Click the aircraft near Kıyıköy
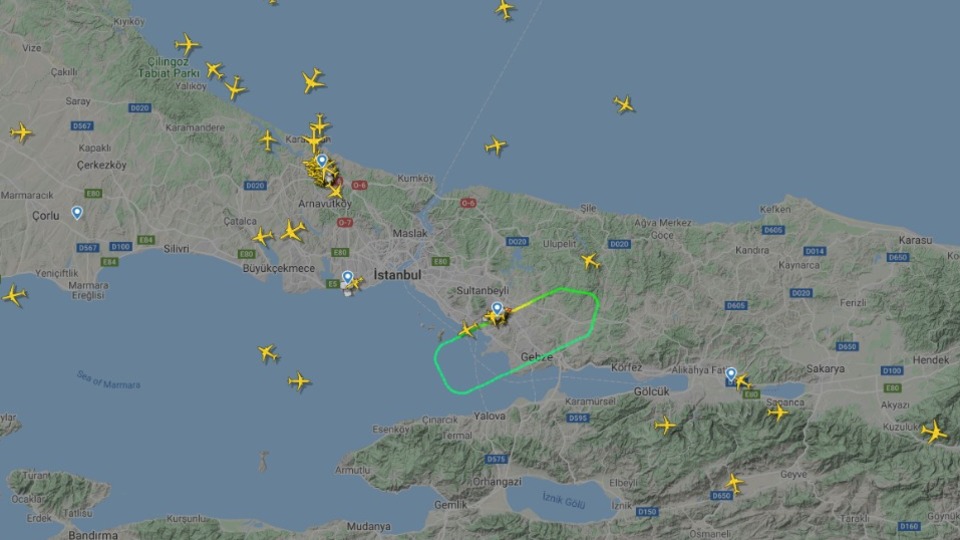The image size is (960, 540). [x=187, y=44]
